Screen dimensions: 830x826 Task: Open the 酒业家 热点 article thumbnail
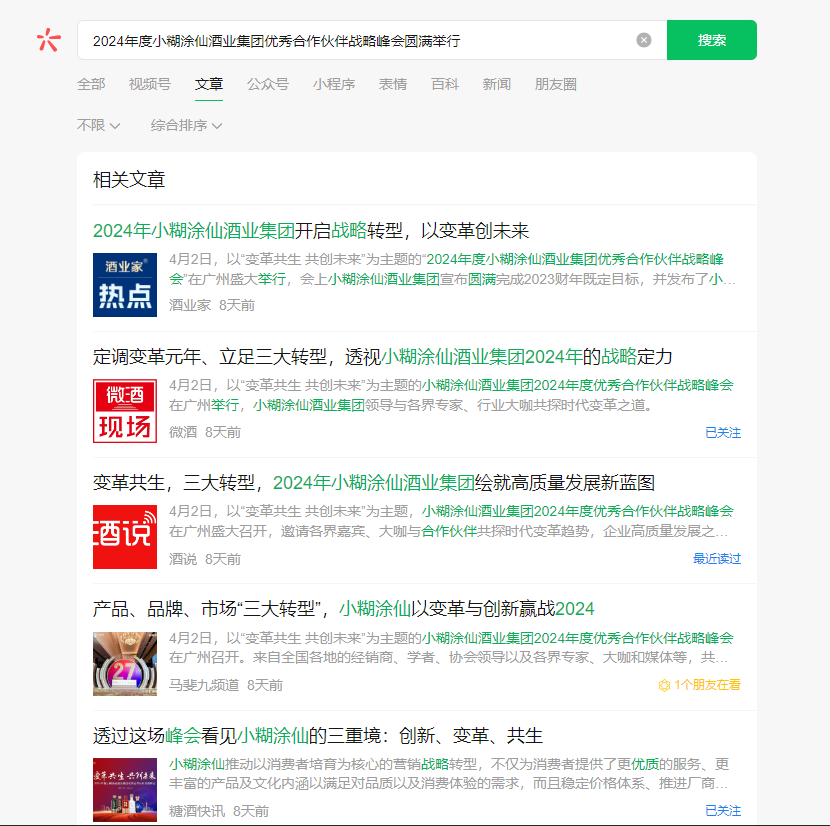coord(125,285)
